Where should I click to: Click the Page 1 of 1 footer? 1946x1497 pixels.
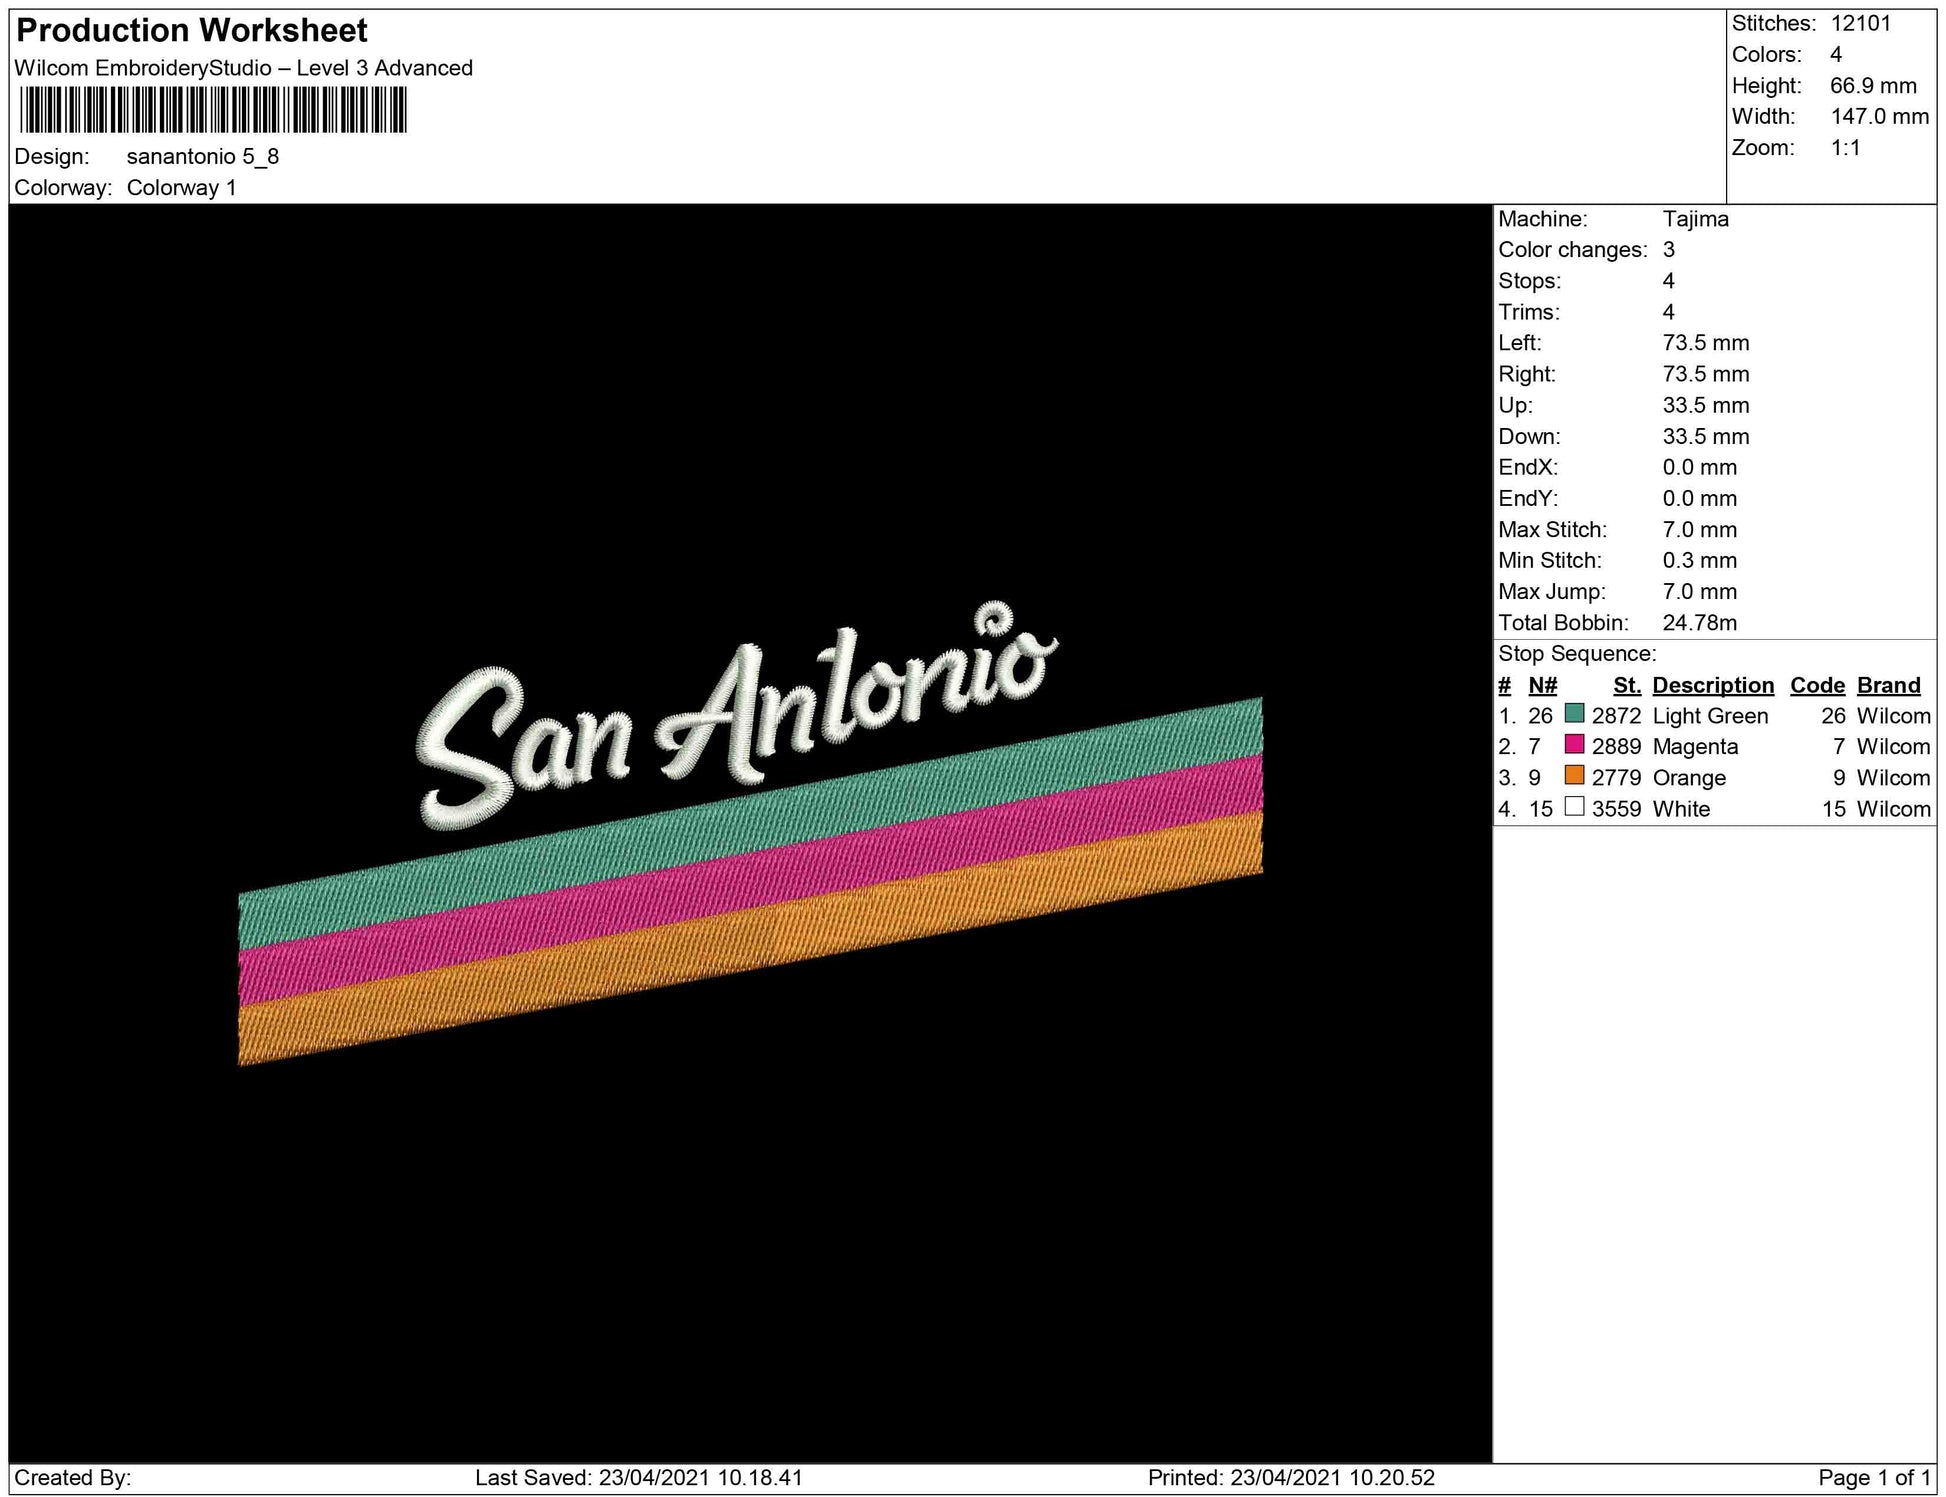[x=1874, y=1478]
